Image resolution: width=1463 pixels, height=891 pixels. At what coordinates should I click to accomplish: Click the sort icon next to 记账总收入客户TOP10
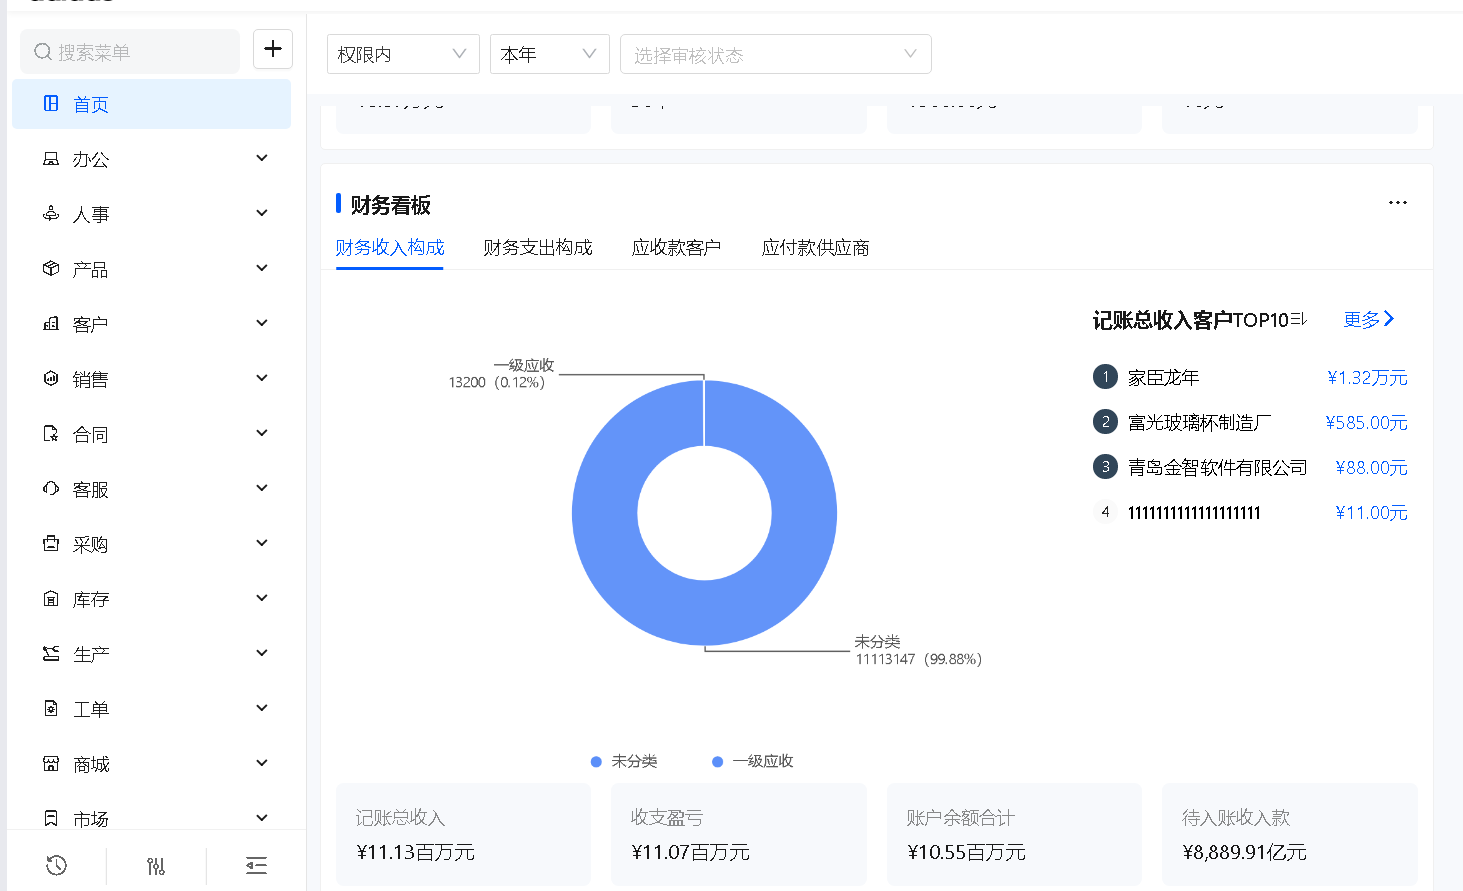pyautogui.click(x=1298, y=319)
